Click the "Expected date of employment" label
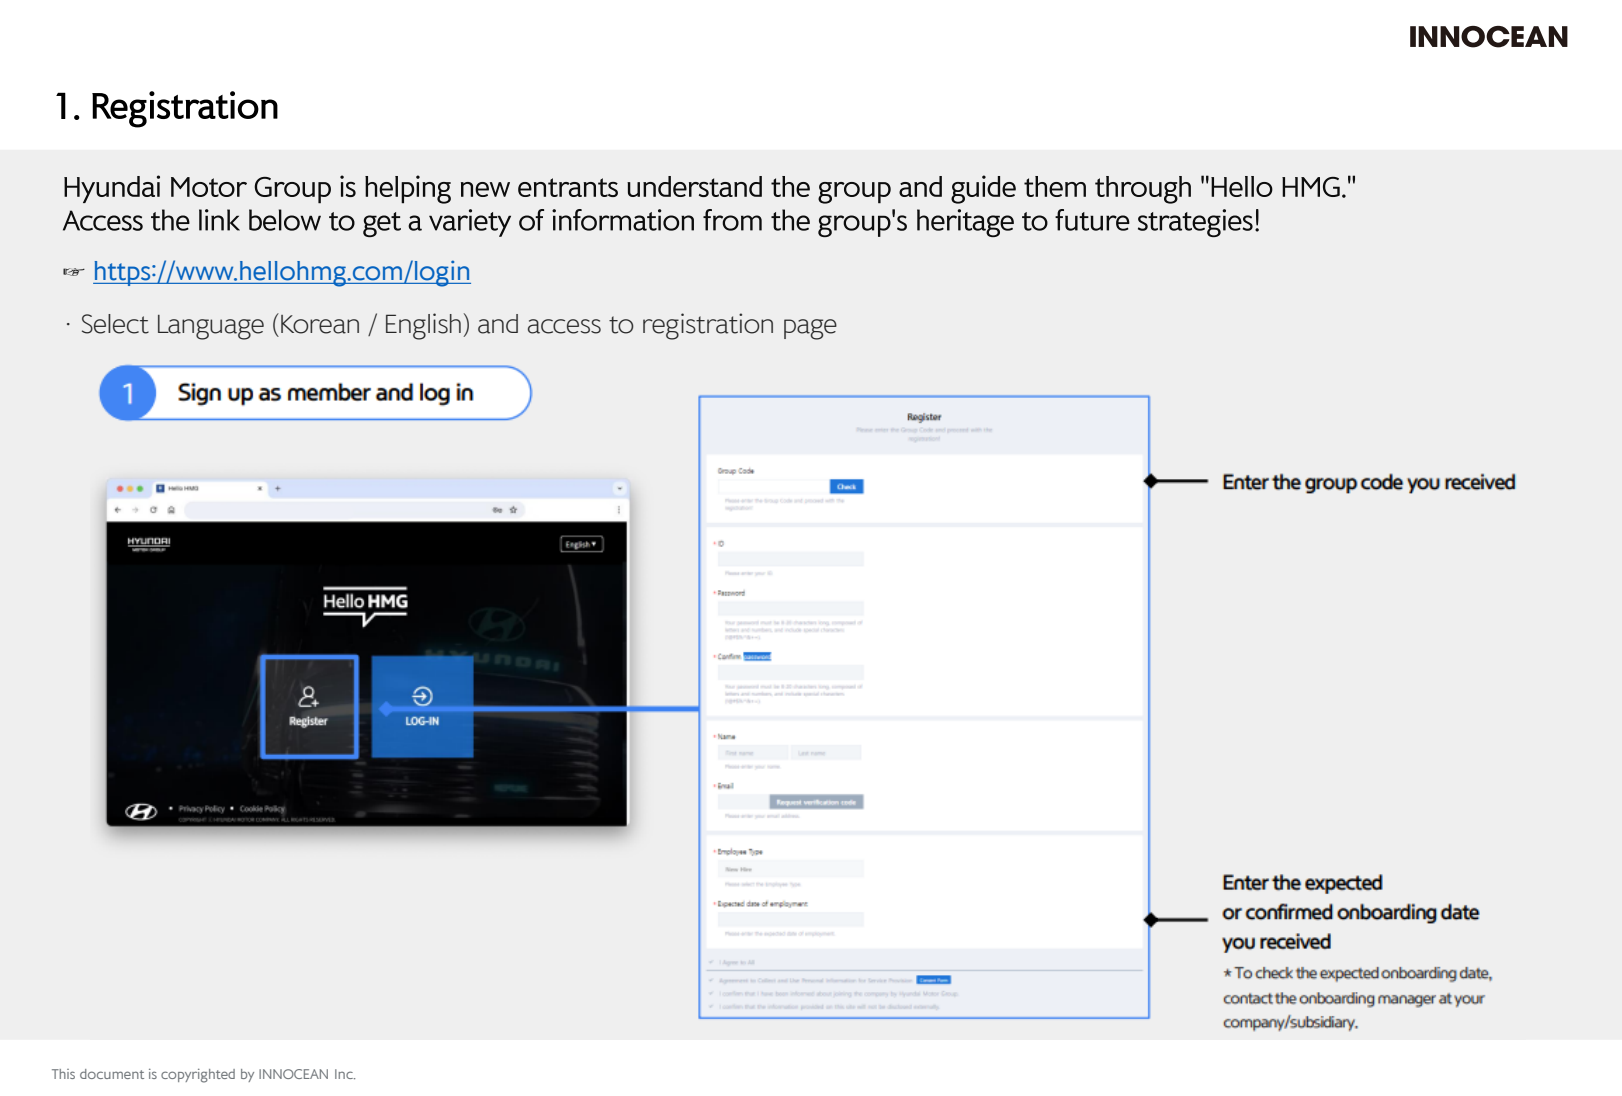This screenshot has width=1622, height=1096. click(762, 904)
